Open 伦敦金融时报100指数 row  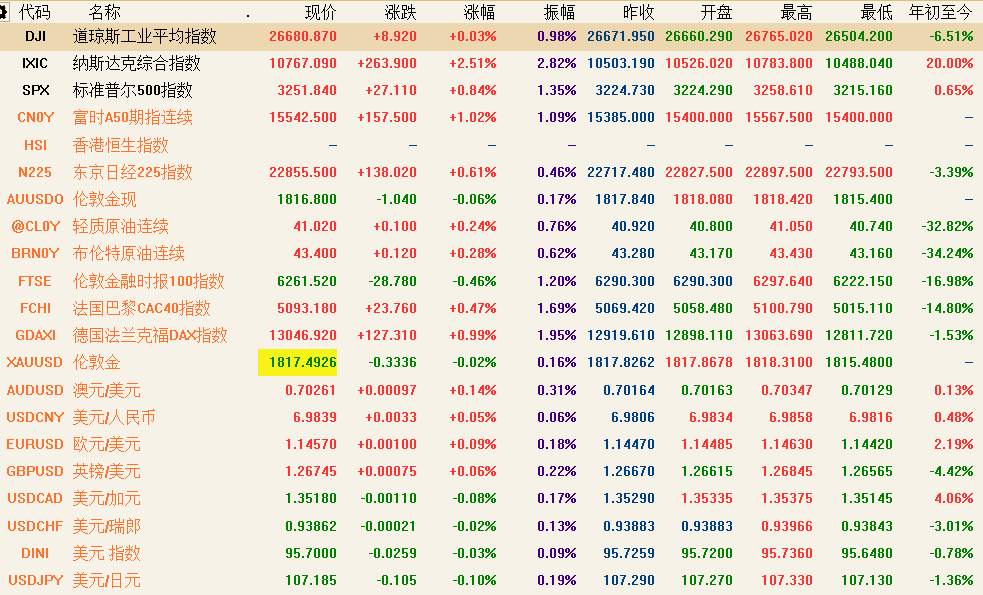click(x=149, y=281)
